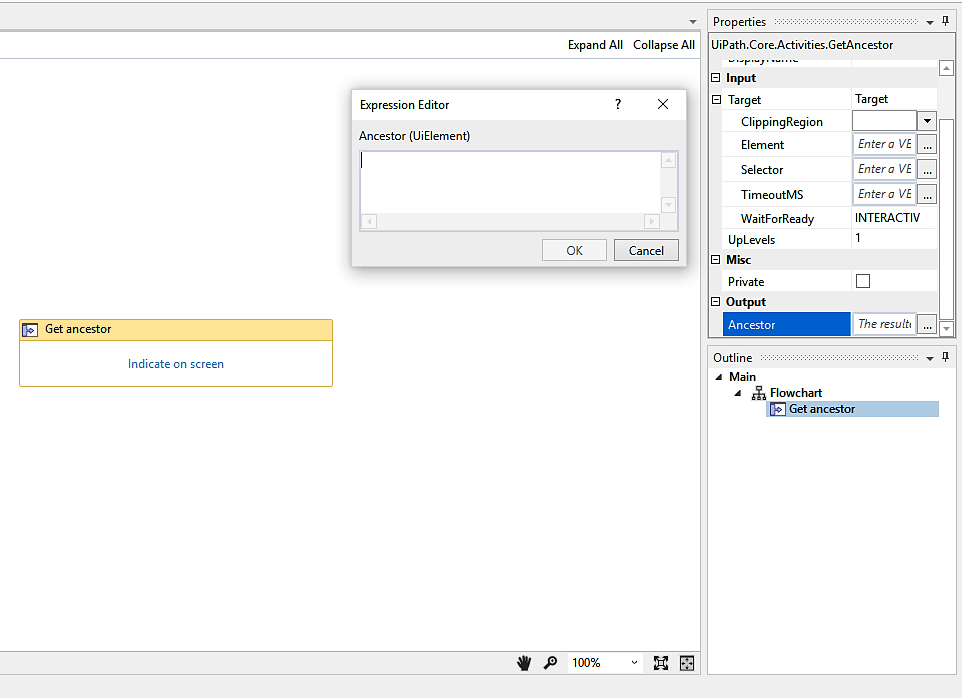Confirm with the OK button
The height and width of the screenshot is (698, 962).
pos(574,250)
